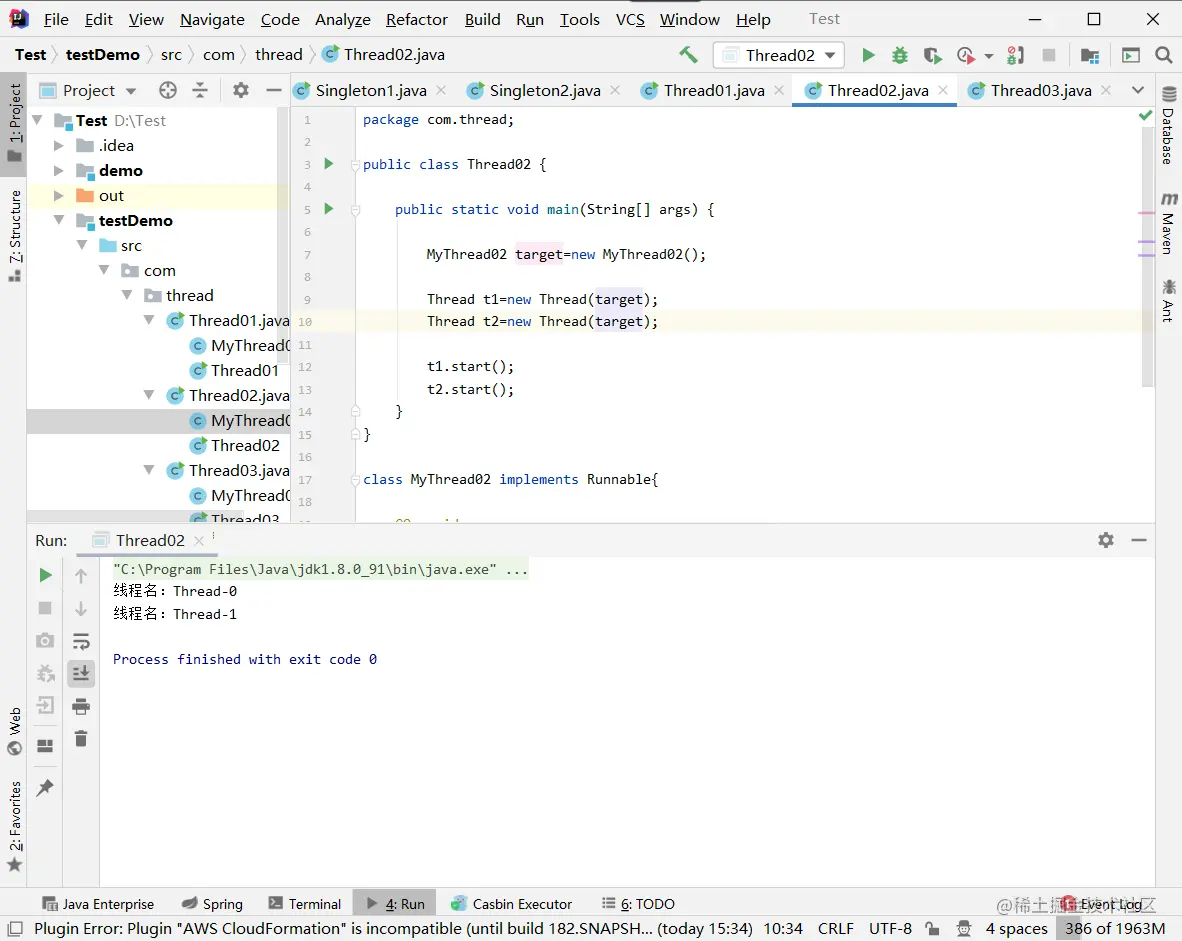Image resolution: width=1182 pixels, height=941 pixels.
Task: Collapse all nodes icon in Project panel
Action: point(200,90)
